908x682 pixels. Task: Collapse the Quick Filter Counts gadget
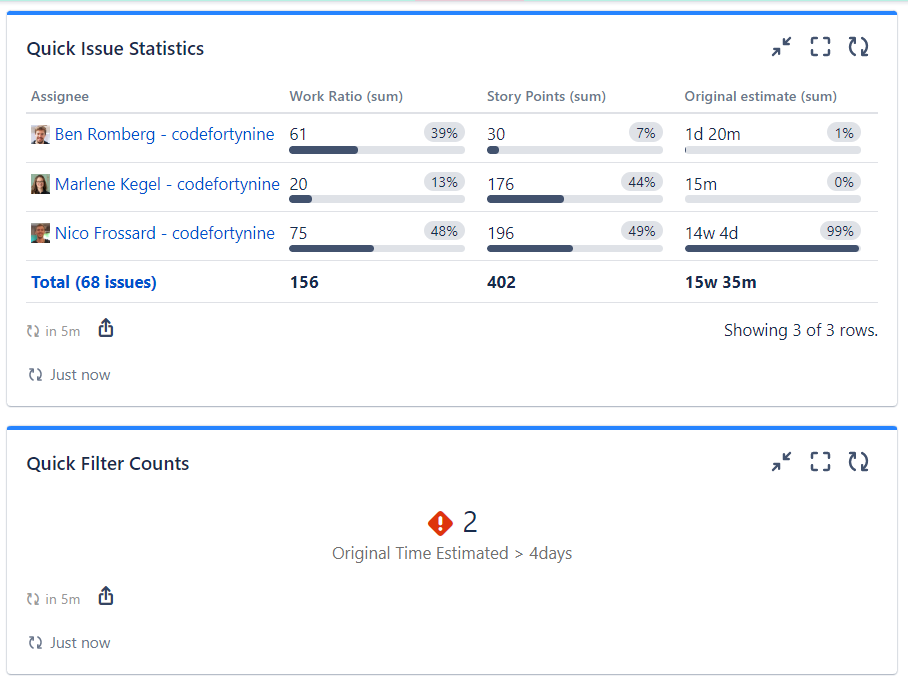(x=782, y=461)
